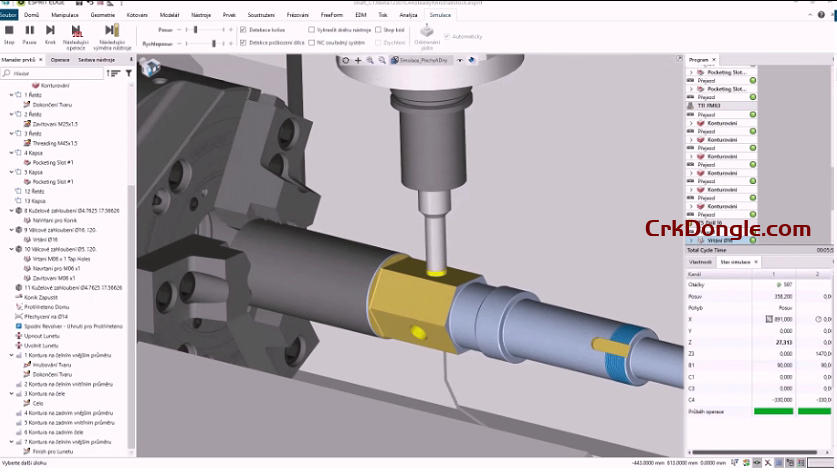
Task: Click Následující operace icon
Action: coord(75,31)
